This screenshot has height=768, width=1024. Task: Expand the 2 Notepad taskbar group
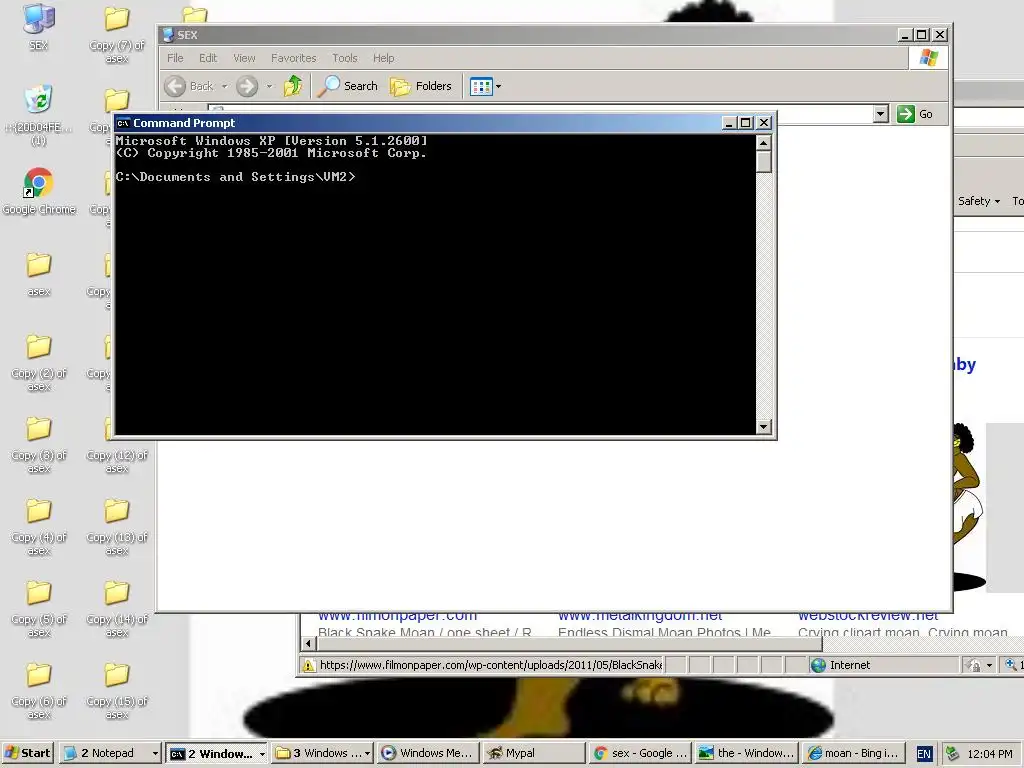(x=108, y=753)
